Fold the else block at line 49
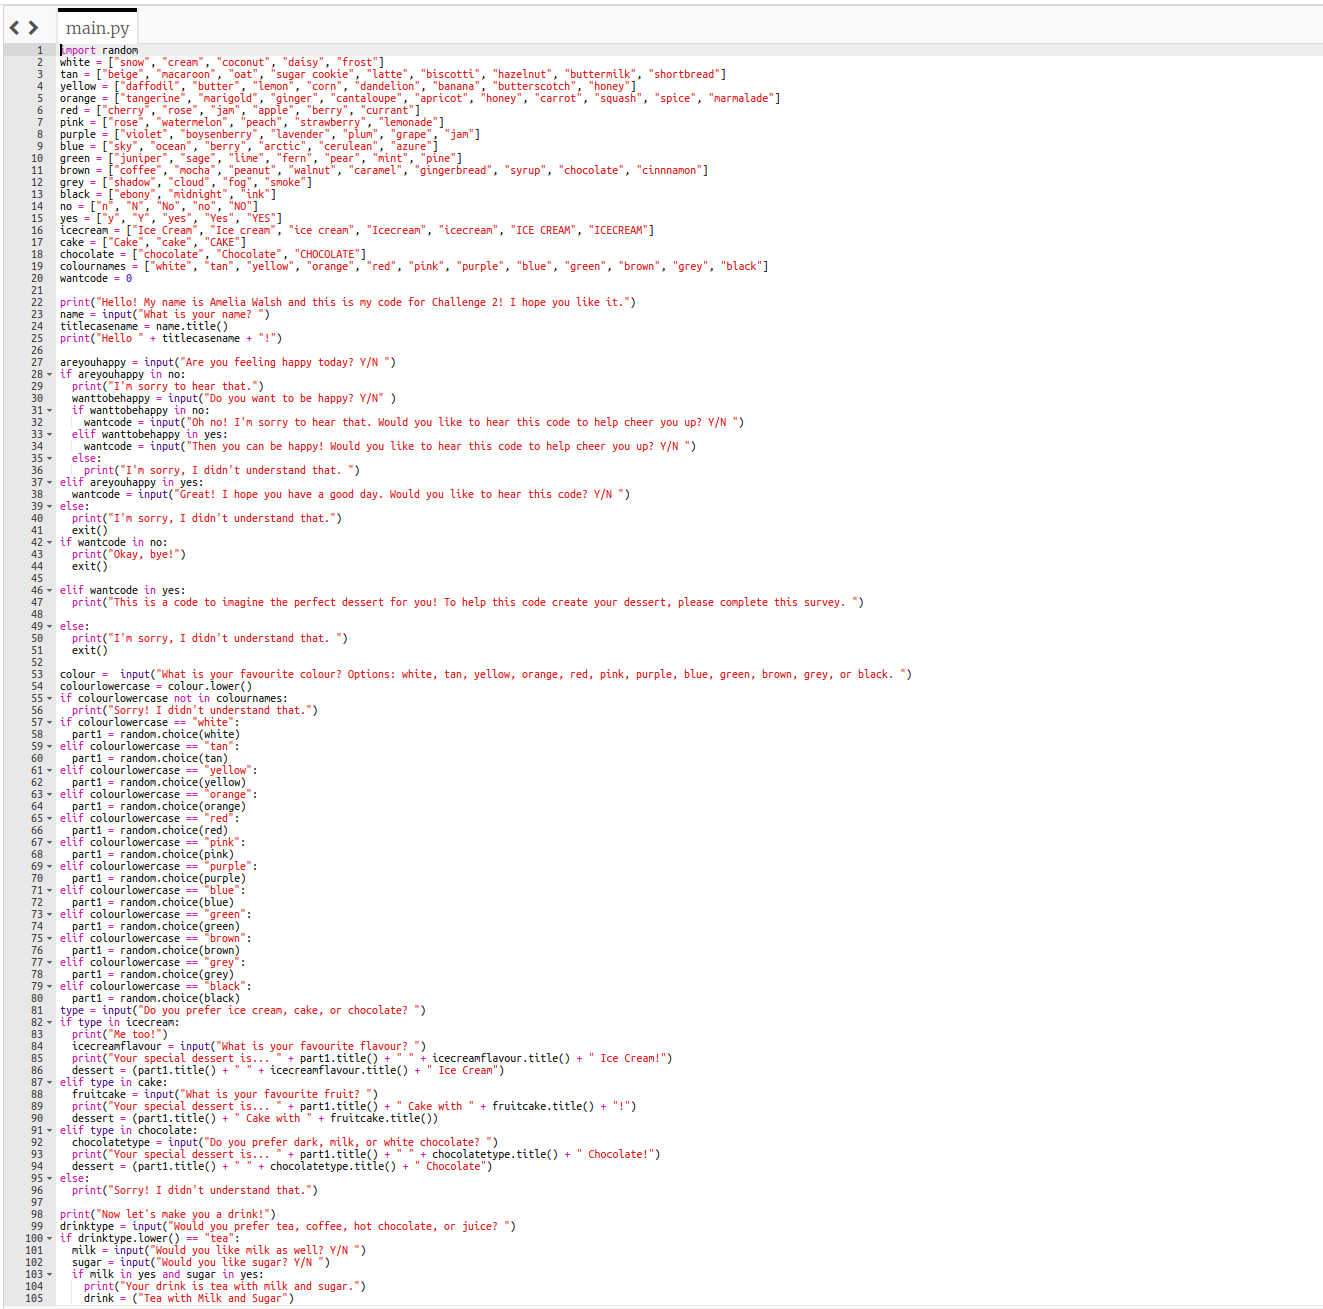 click(49, 627)
